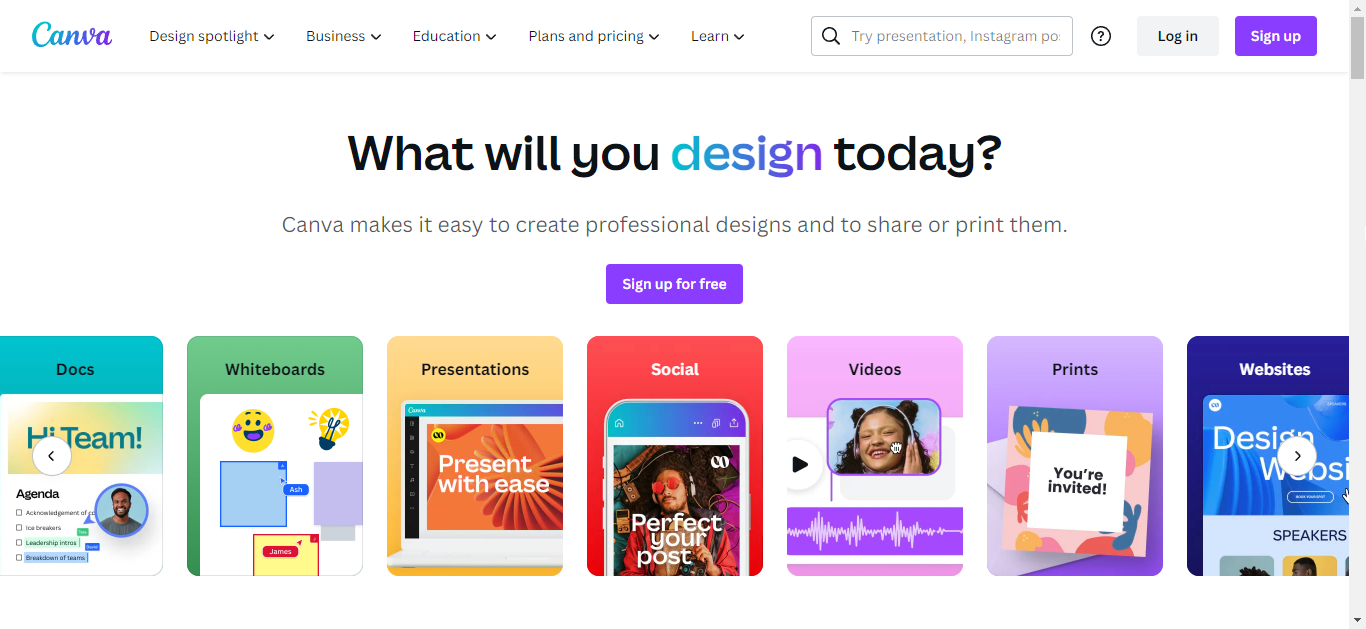
Task: Click the Sign up for free button
Action: click(674, 284)
